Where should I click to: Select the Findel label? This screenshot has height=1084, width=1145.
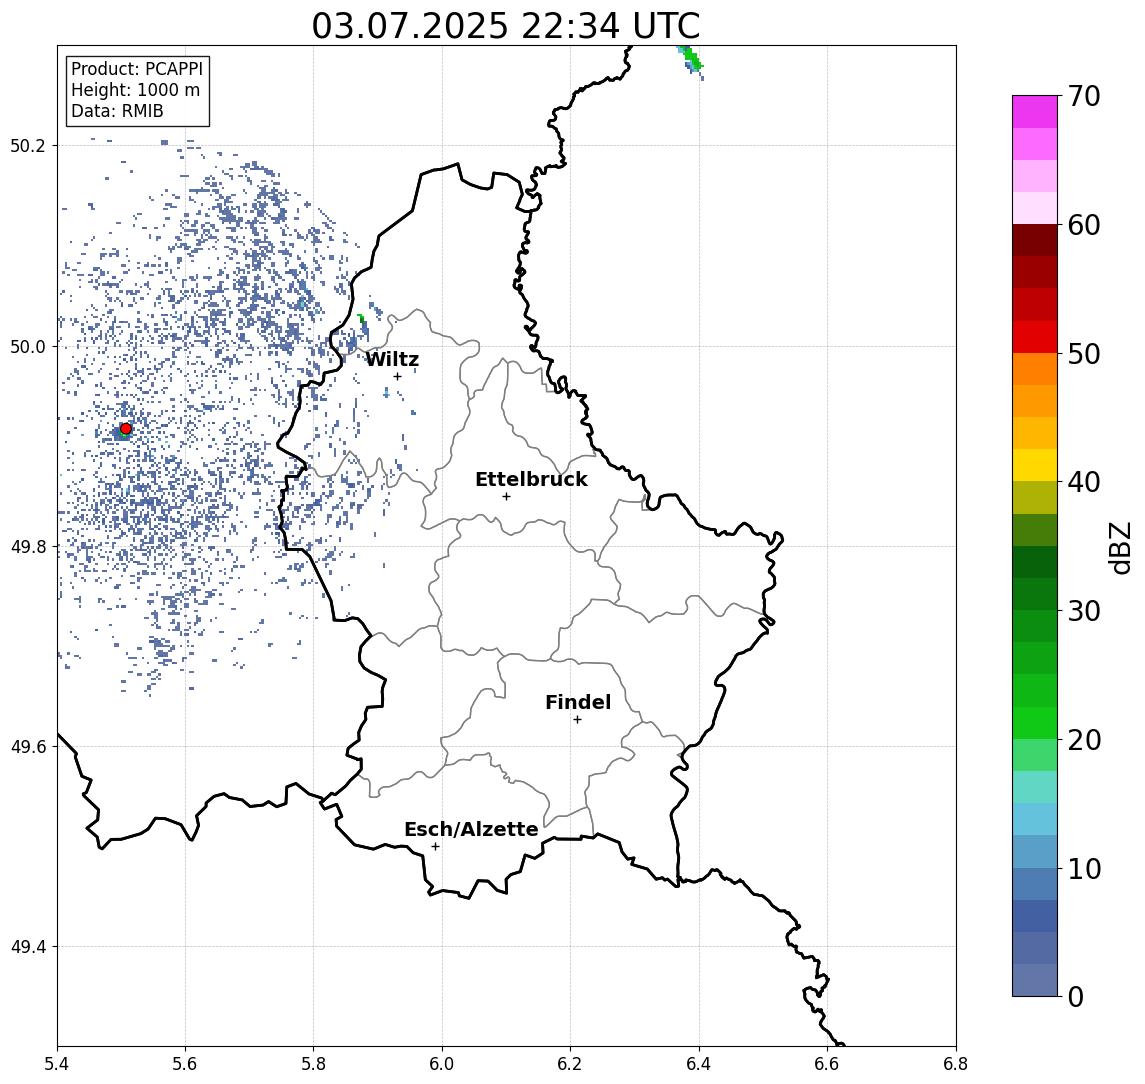coord(578,702)
